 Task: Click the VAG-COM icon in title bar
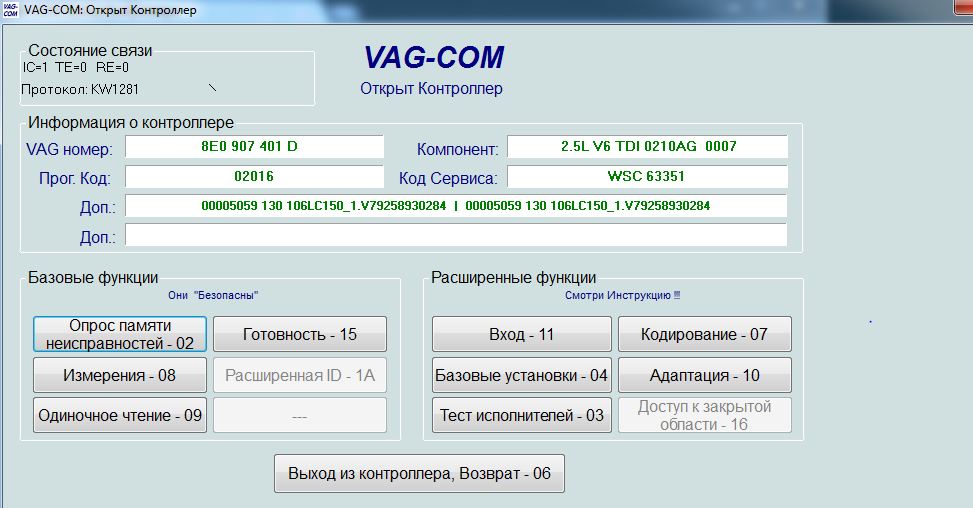(x=10, y=9)
